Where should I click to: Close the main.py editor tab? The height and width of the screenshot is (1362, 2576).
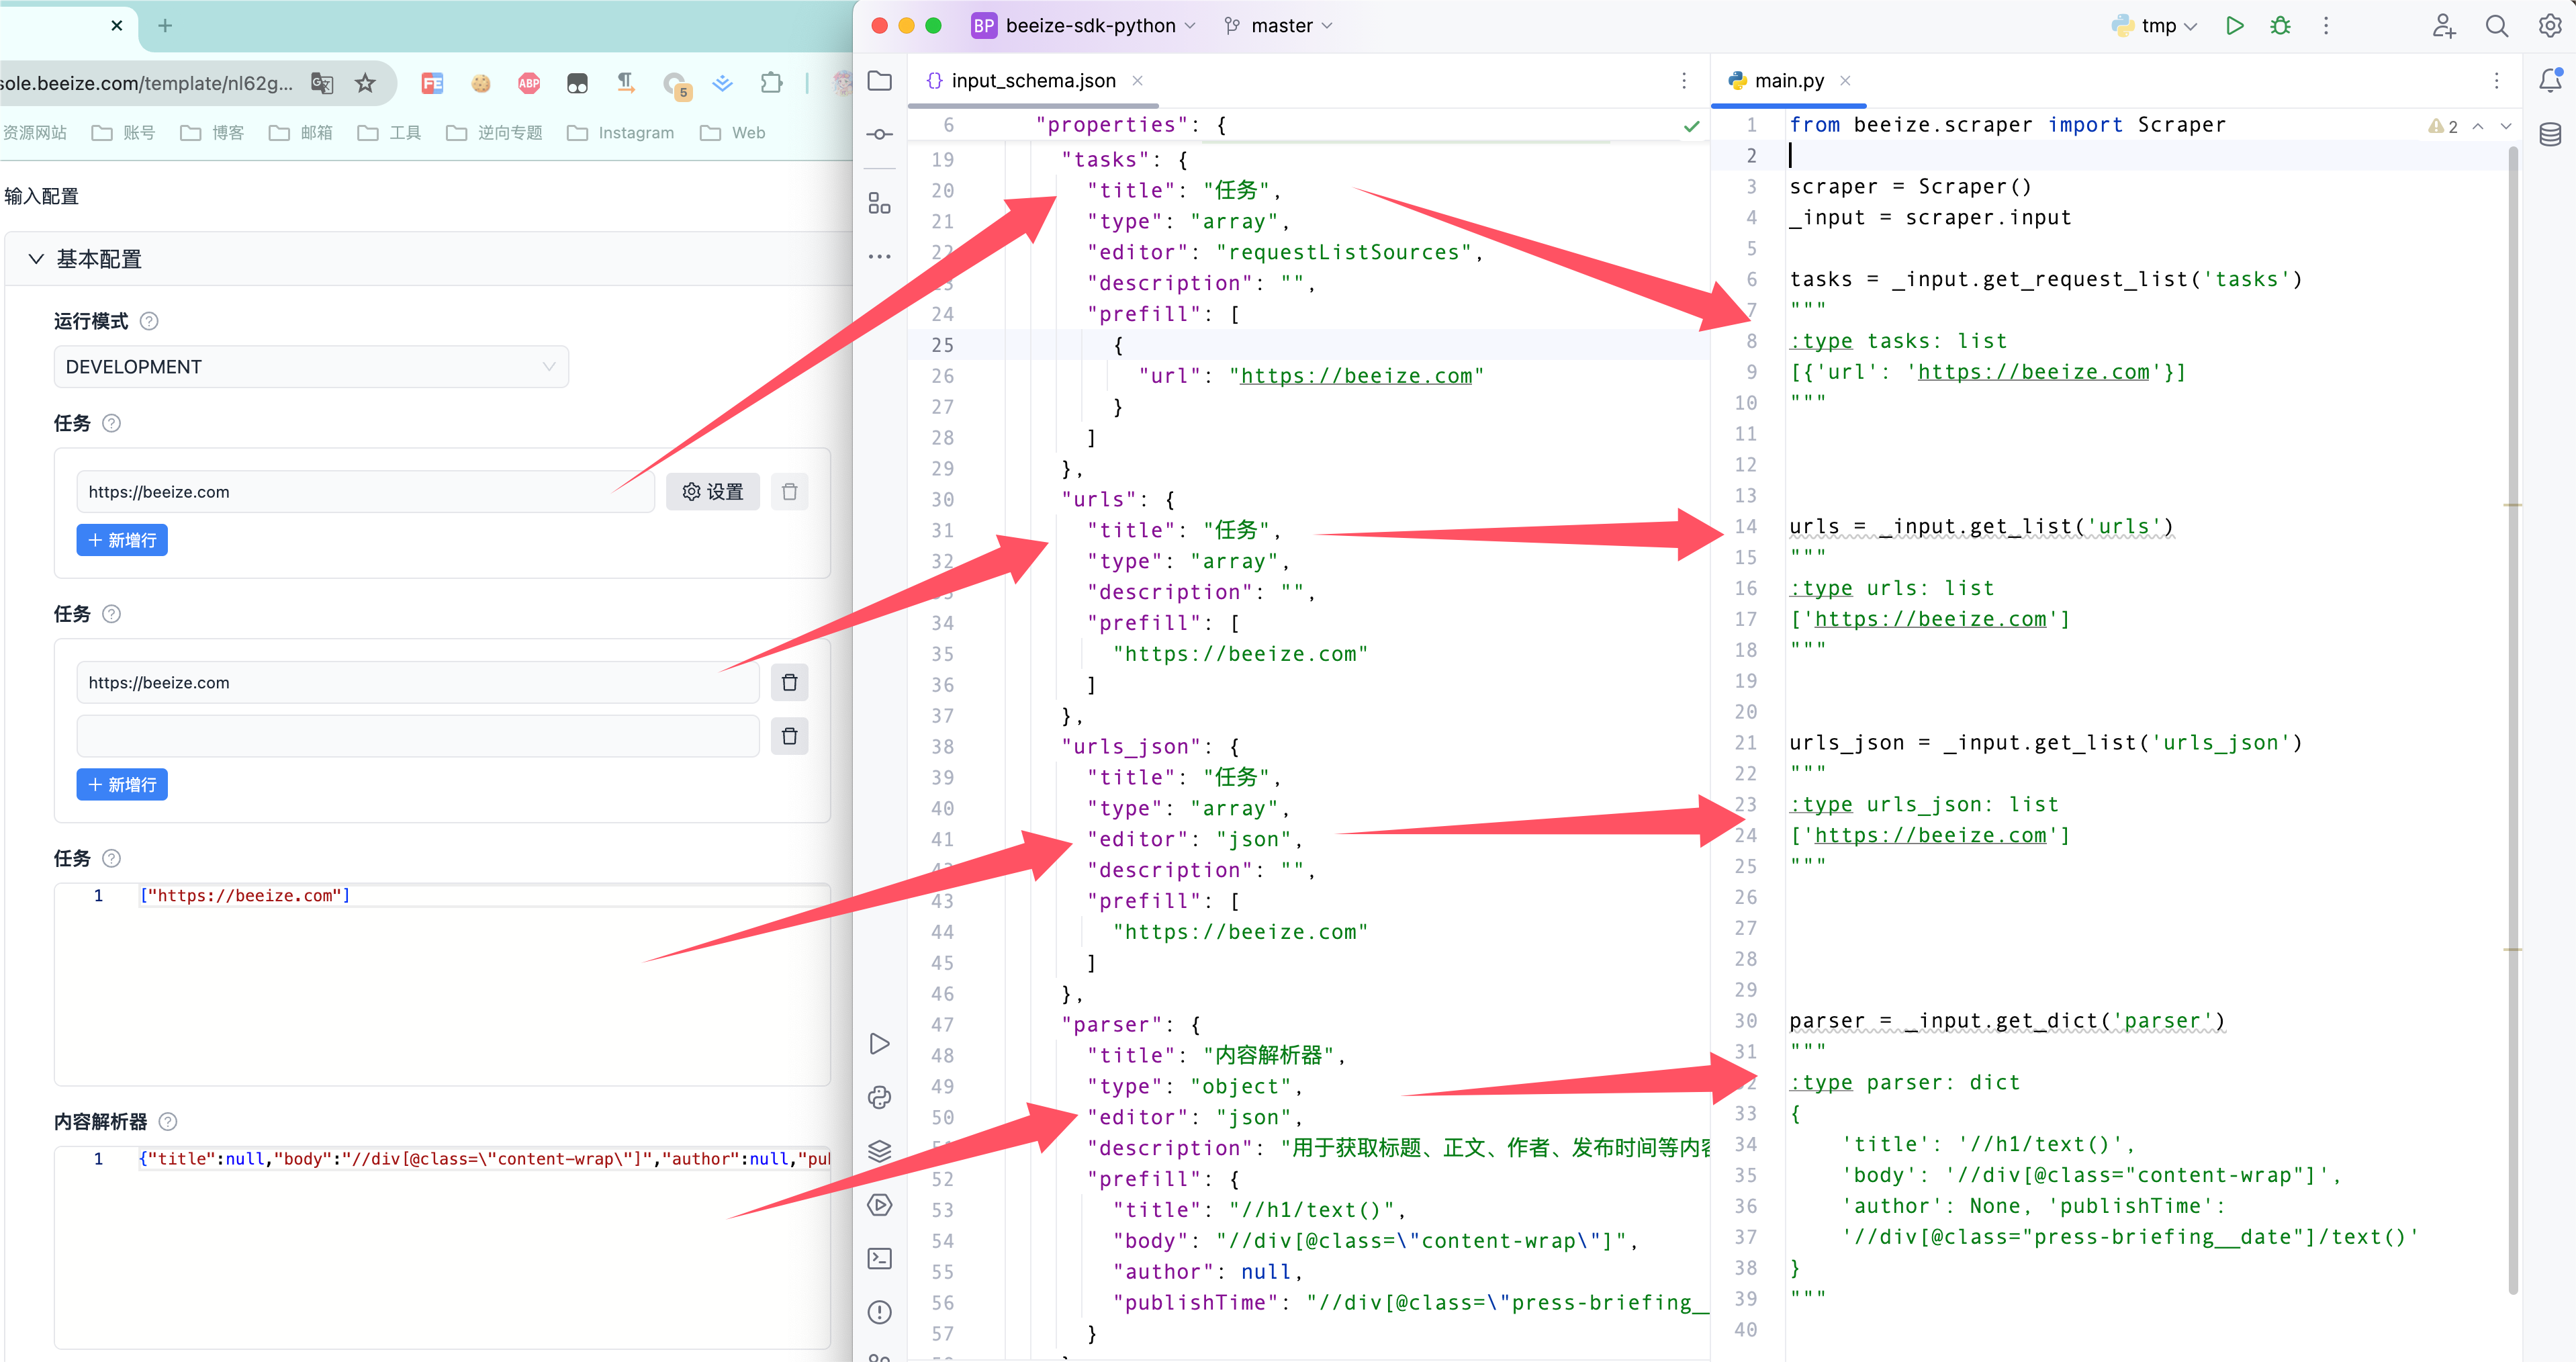[1845, 81]
